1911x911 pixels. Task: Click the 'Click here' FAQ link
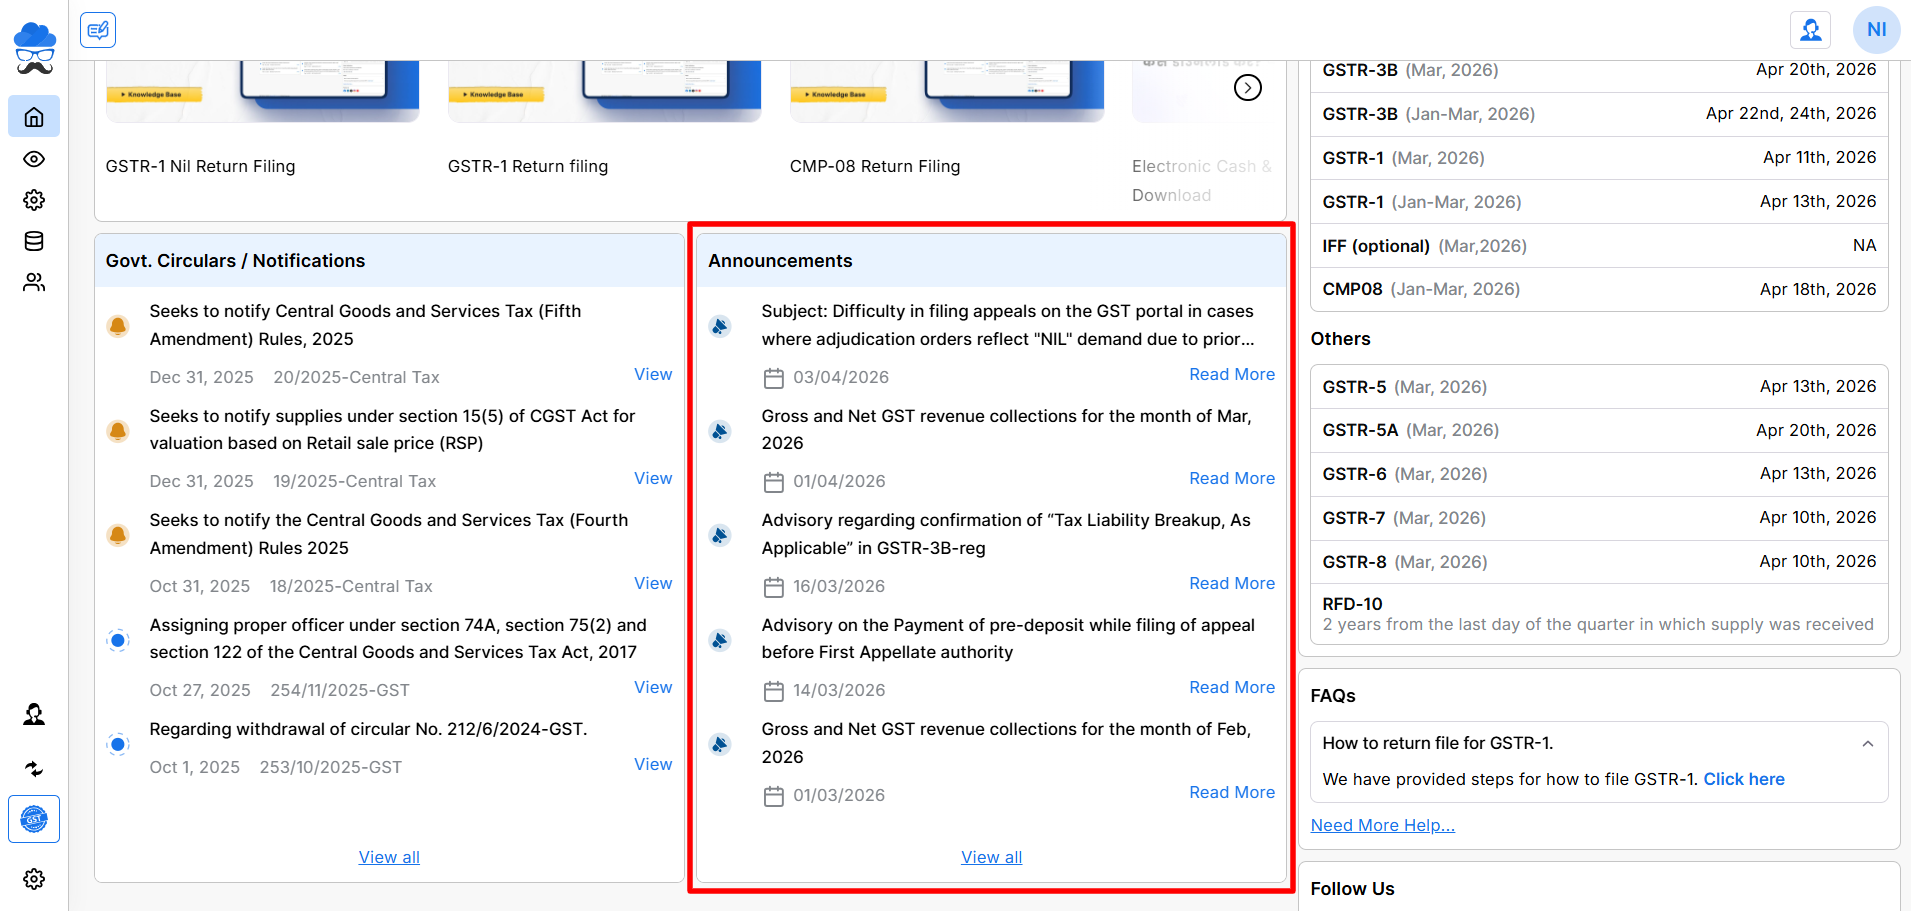tap(1743, 779)
